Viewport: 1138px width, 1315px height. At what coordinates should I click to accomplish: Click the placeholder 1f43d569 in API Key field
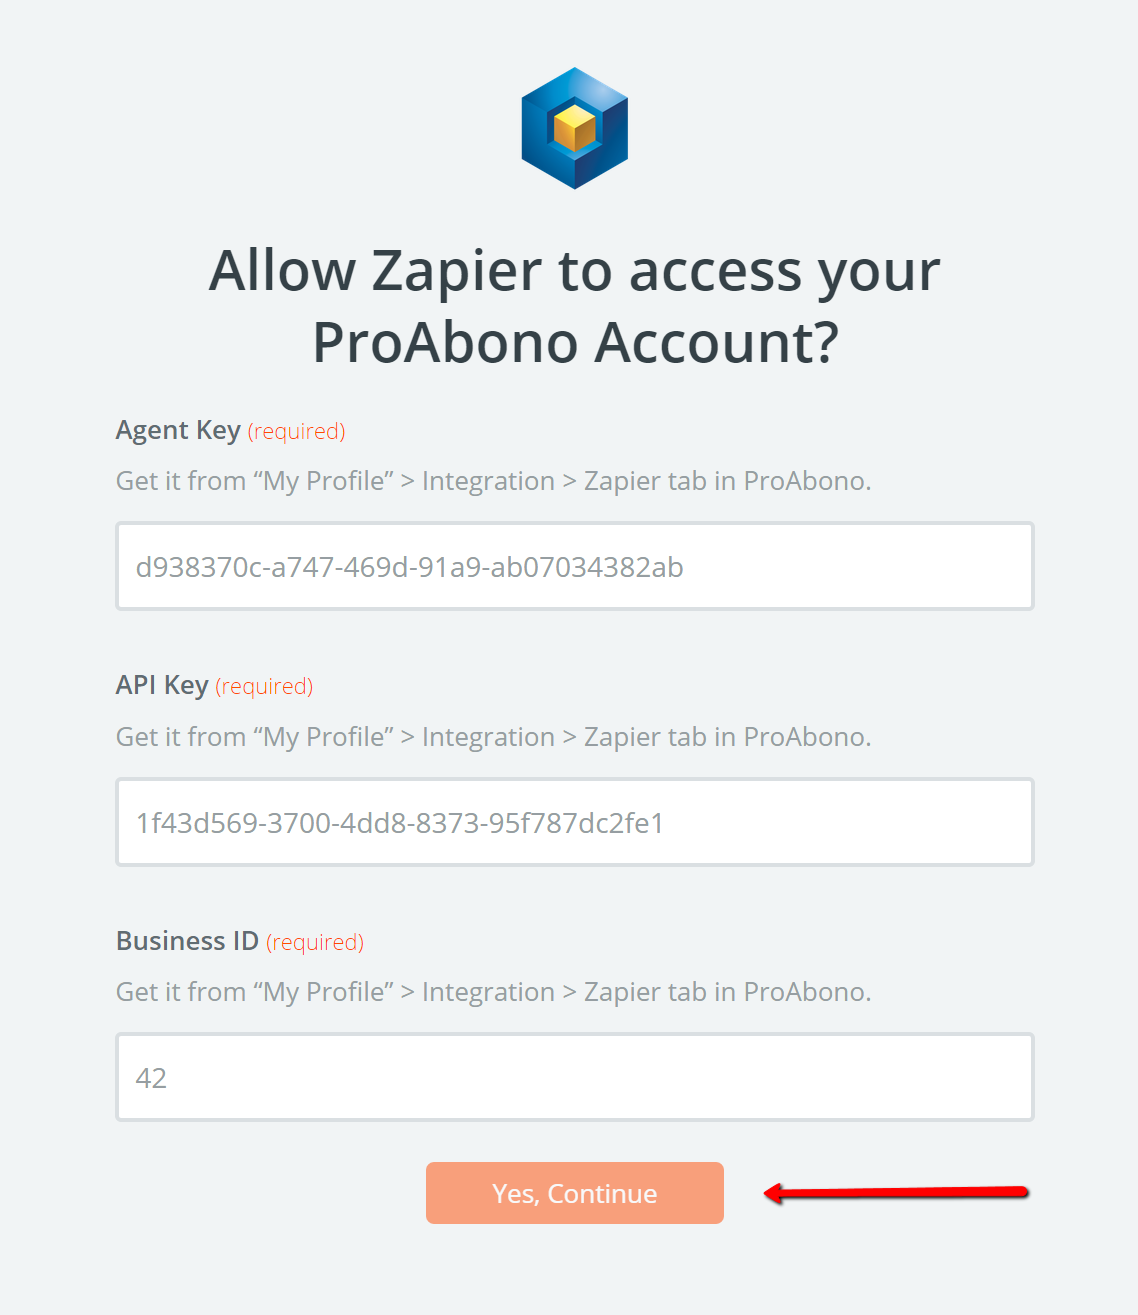pos(400,823)
